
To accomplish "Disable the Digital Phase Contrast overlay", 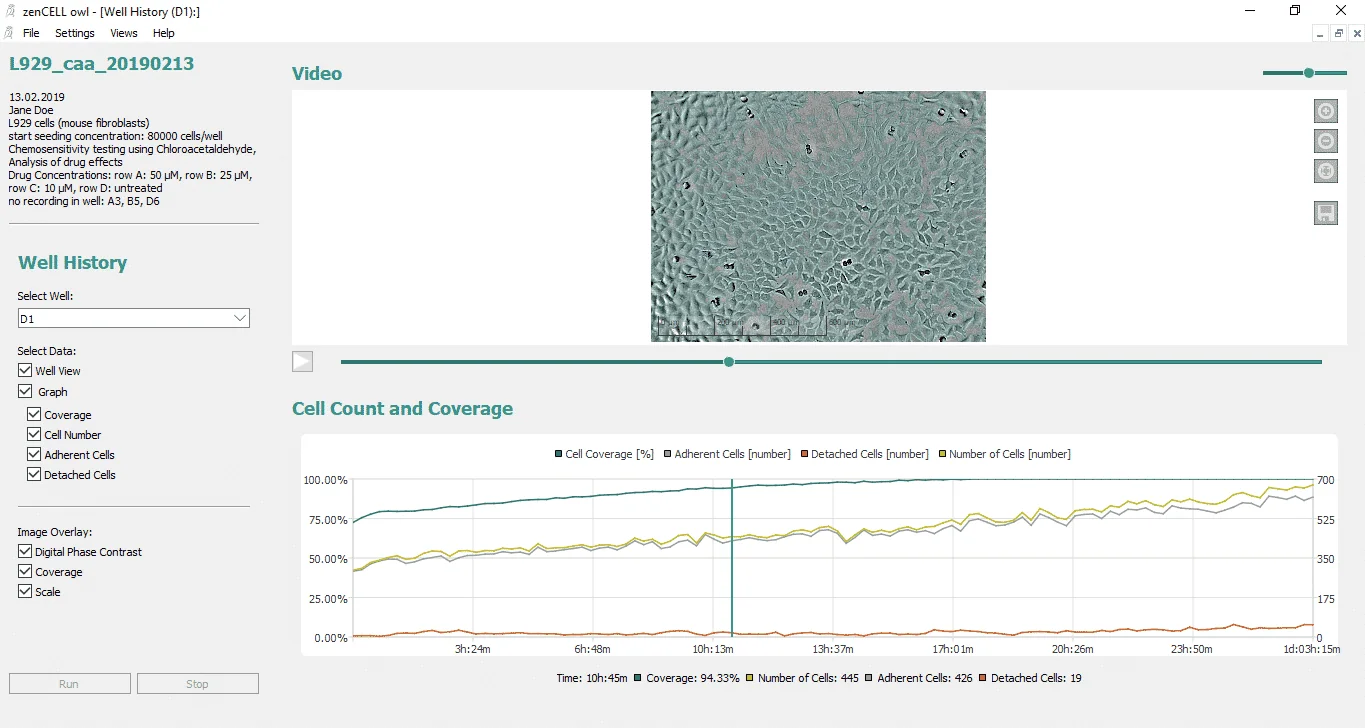I will 25,552.
